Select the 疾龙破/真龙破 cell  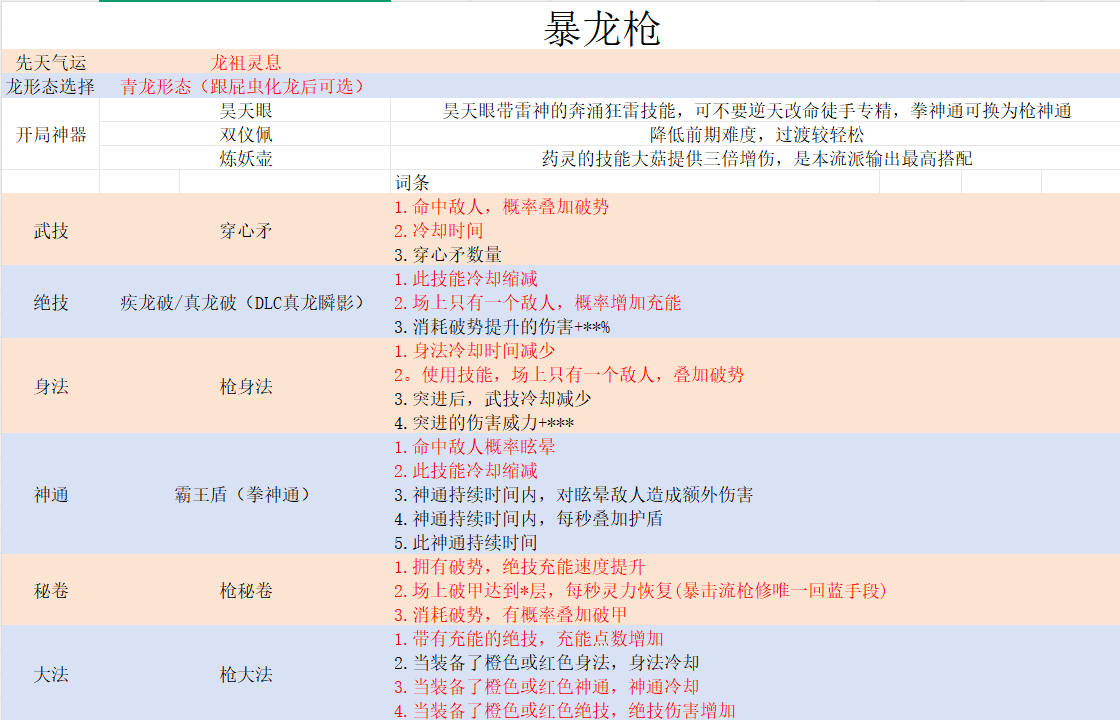pyautogui.click(x=243, y=302)
